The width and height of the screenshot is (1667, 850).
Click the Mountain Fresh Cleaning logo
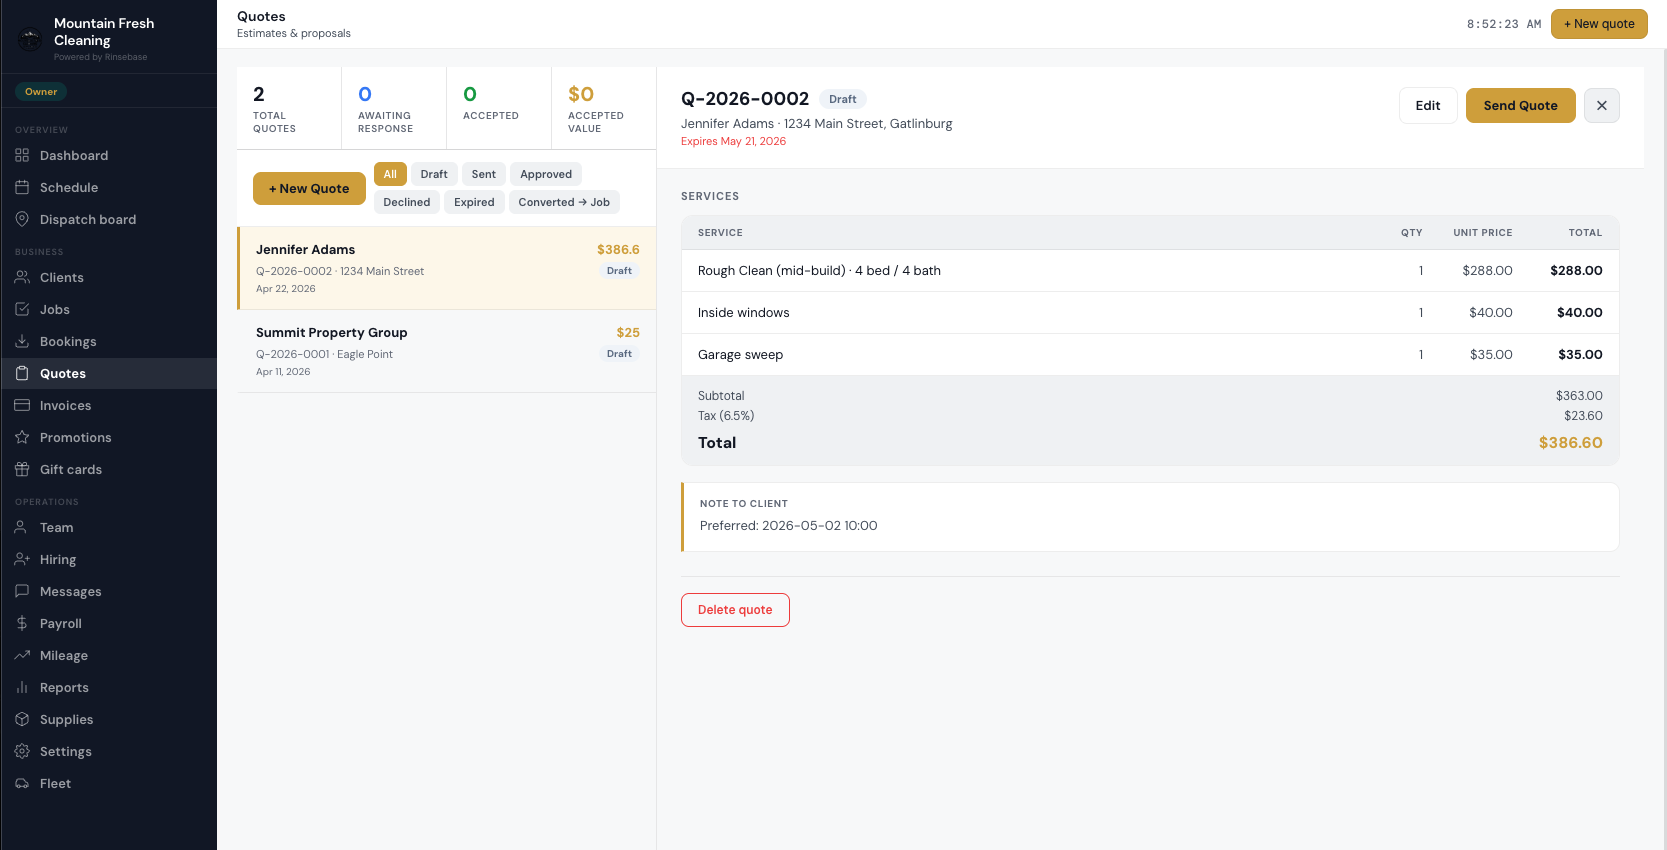click(x=30, y=39)
